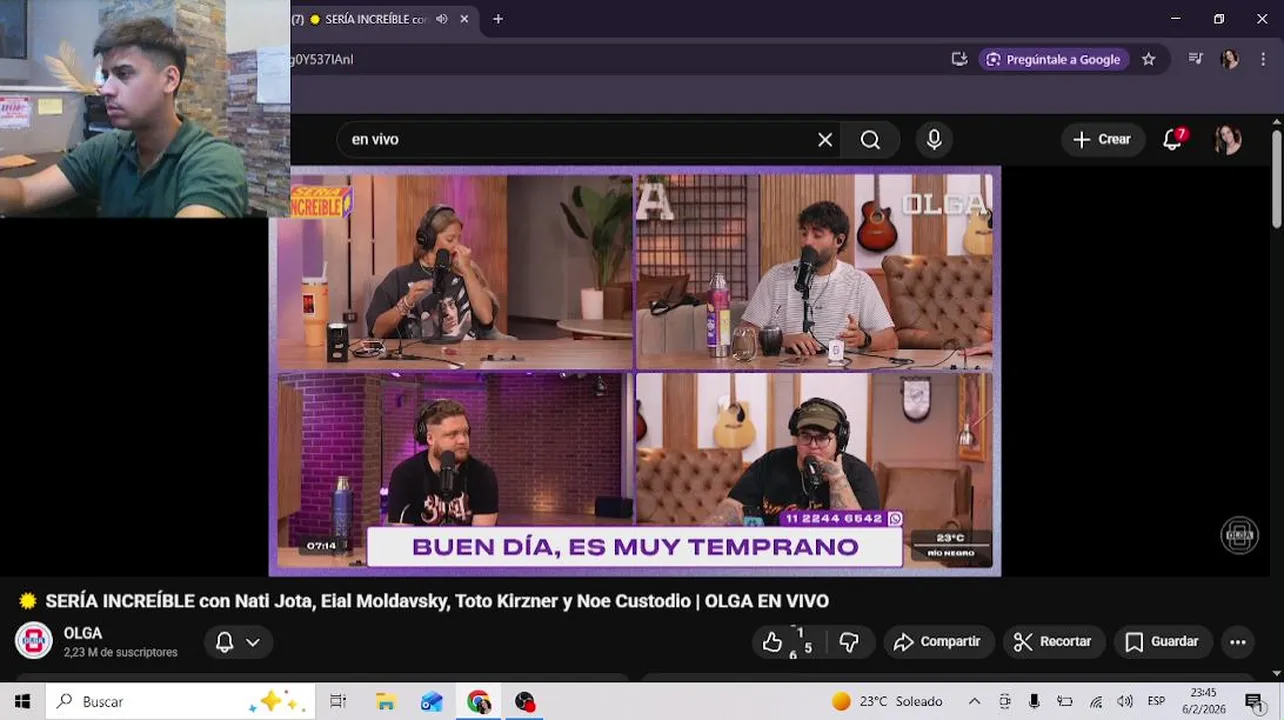Click the Crear button

click(x=1102, y=140)
